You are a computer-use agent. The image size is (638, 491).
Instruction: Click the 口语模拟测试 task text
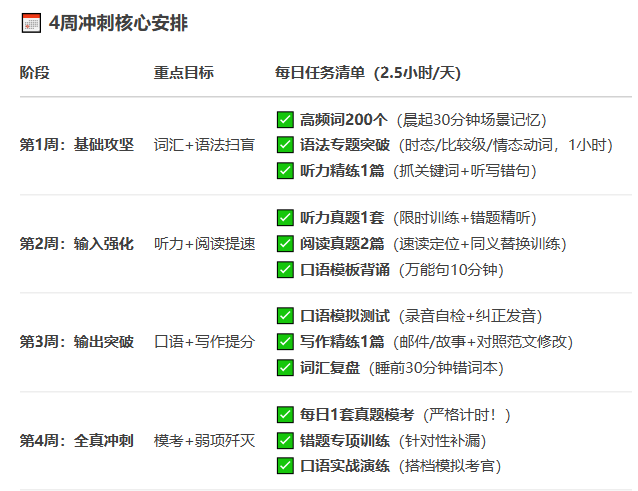pyautogui.click(x=345, y=316)
